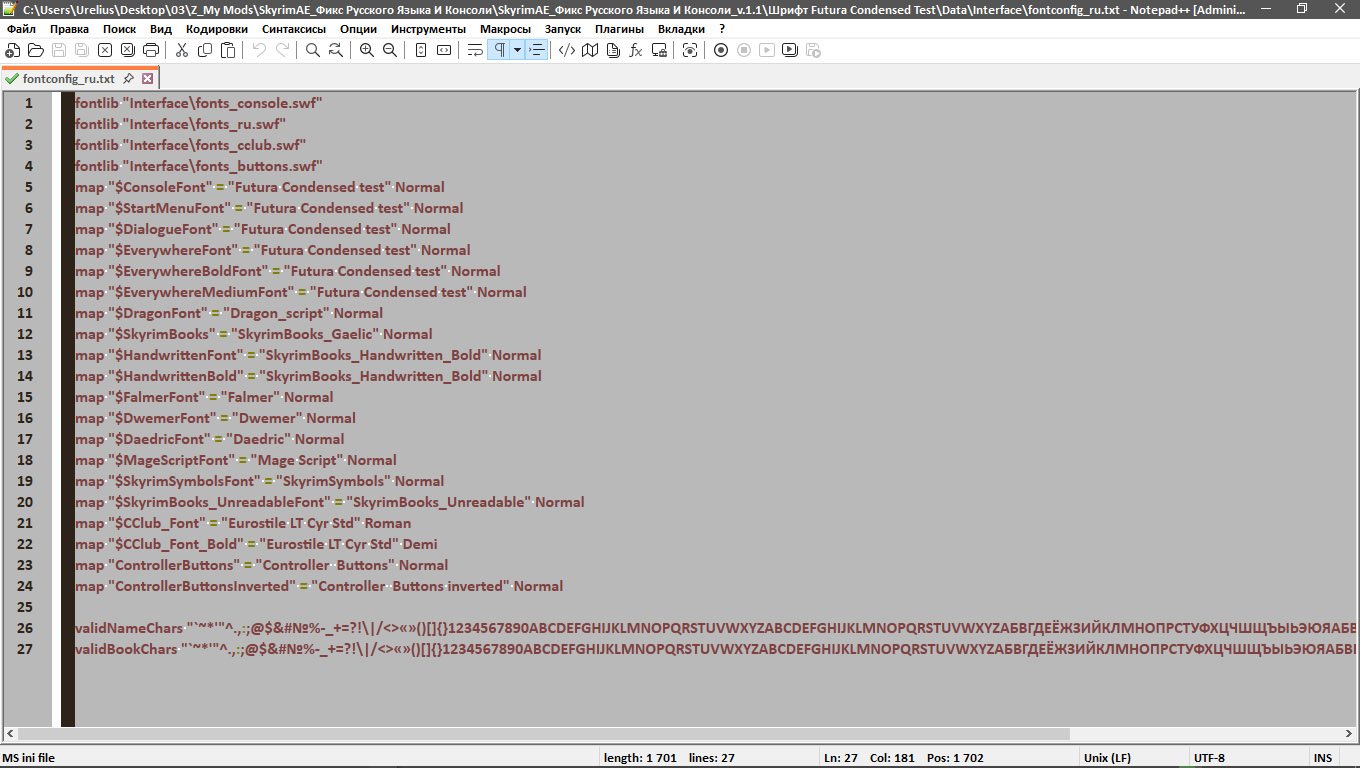The image size is (1360, 768).
Task: Open Document List panel icon
Action: click(613, 50)
